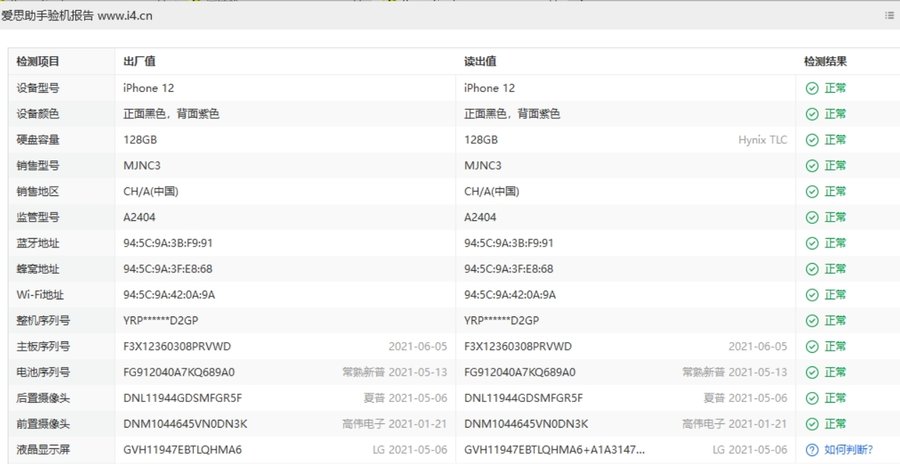Select the 检测结果 column header

[825, 61]
